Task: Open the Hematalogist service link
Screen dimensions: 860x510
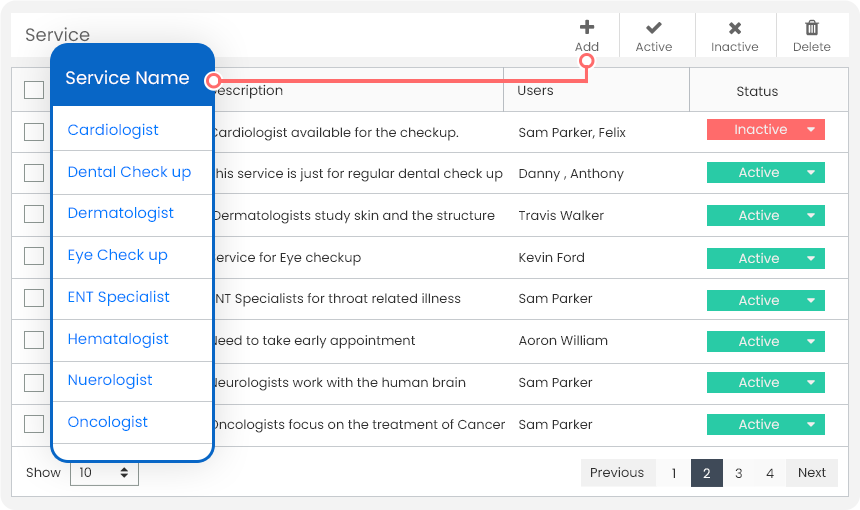Action: click(118, 339)
